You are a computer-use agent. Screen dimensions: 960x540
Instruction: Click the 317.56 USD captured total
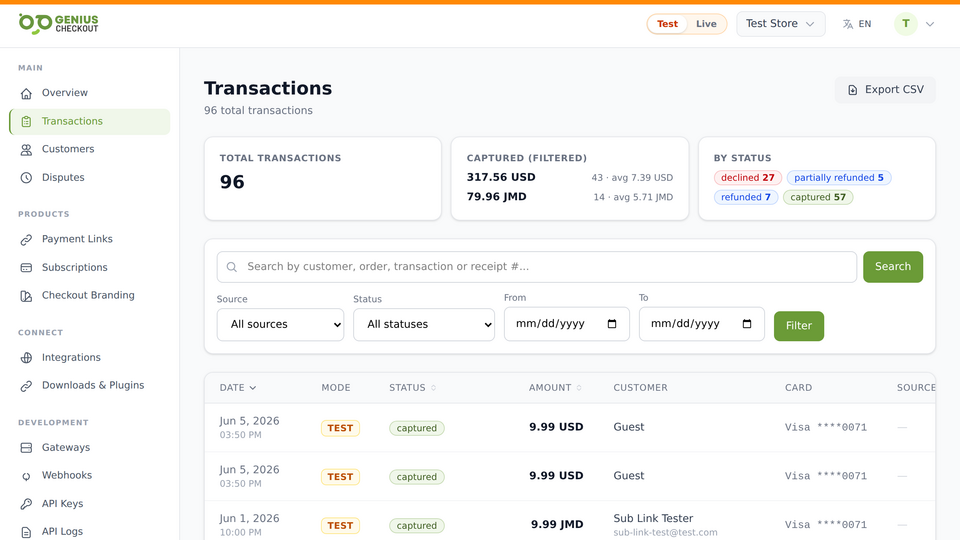501,178
